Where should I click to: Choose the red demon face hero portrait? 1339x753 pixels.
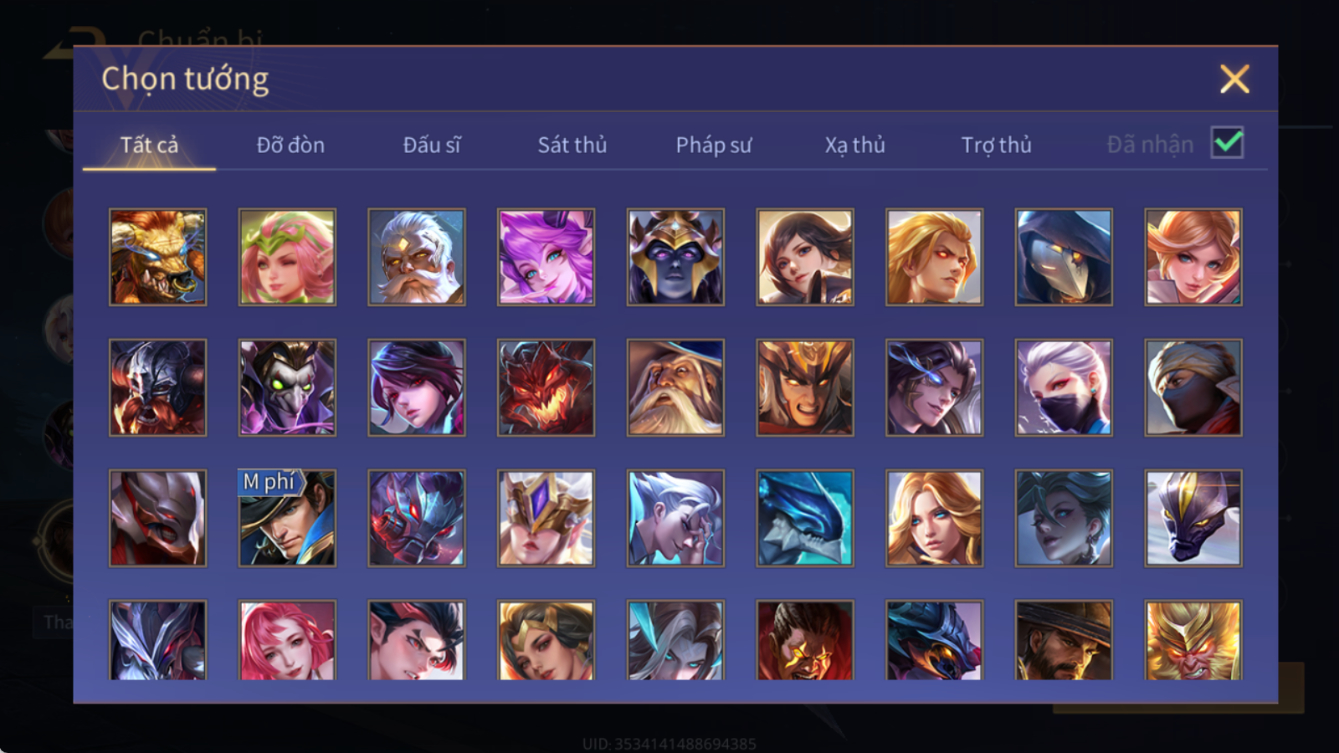click(x=546, y=388)
